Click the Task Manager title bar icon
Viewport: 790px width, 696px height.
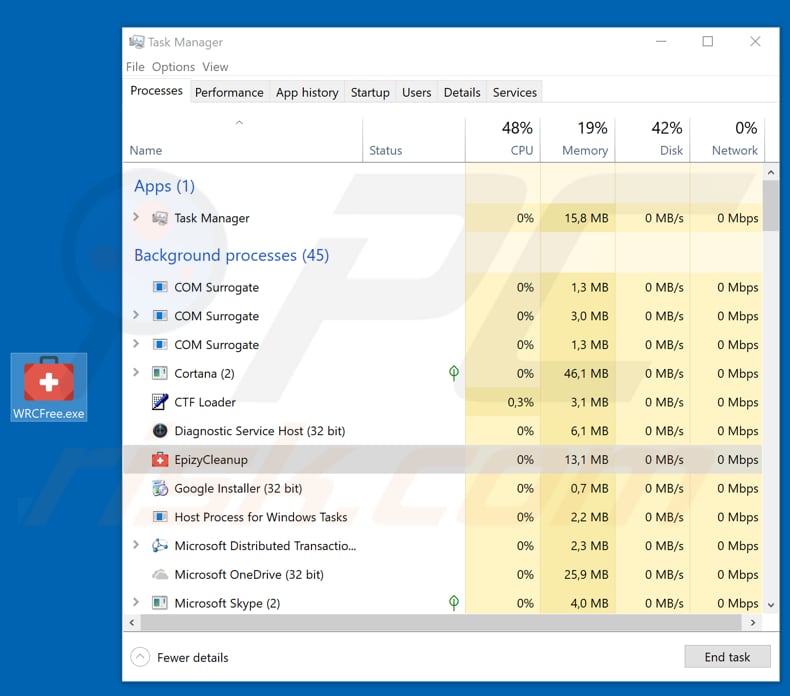137,42
